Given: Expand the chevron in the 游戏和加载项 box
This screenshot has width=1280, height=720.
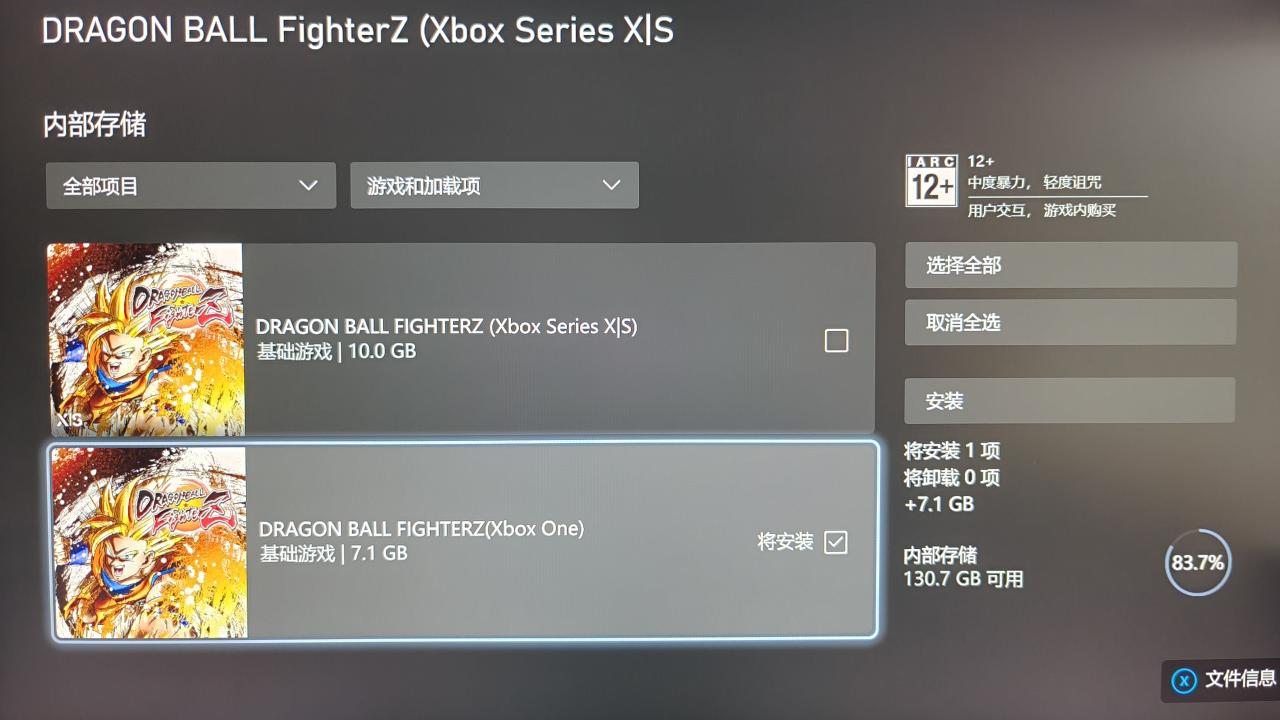Looking at the screenshot, I should click(611, 186).
